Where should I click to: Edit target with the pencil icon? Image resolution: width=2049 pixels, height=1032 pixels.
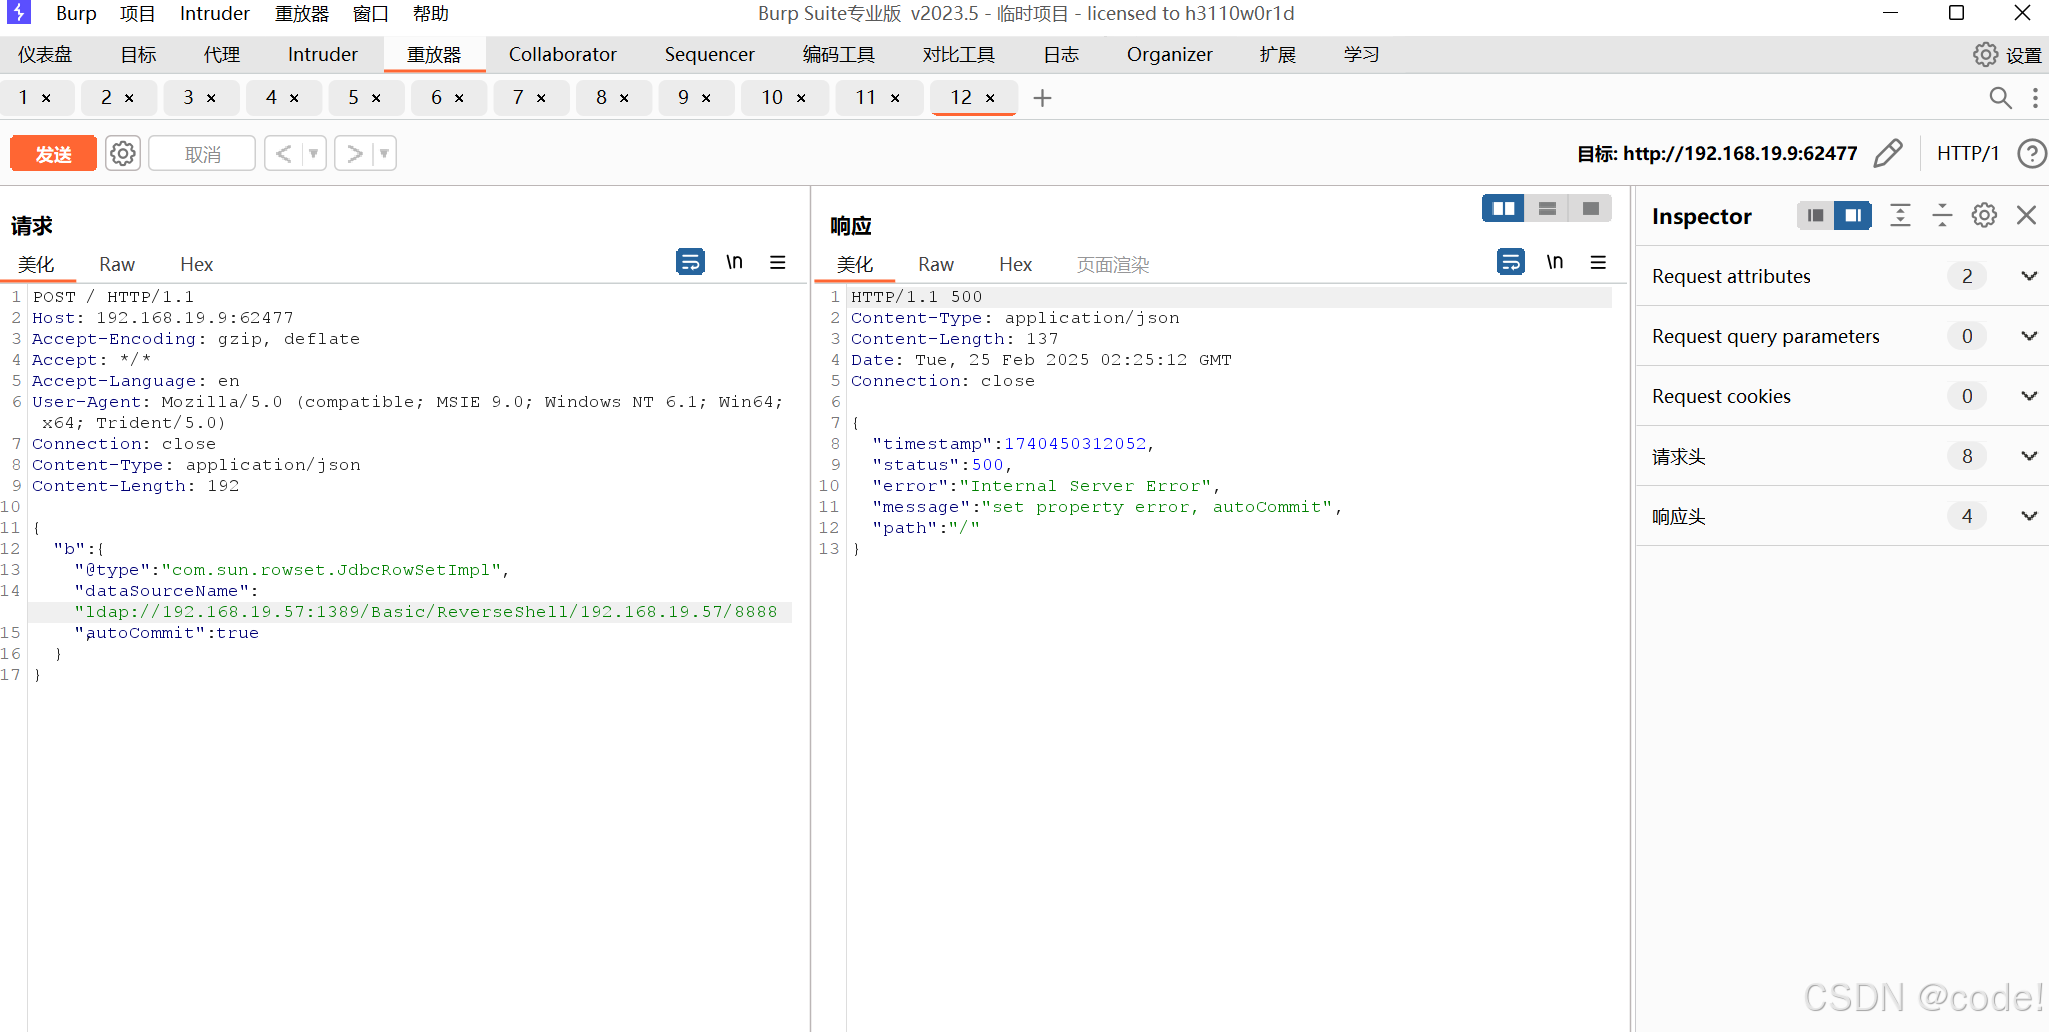[1888, 153]
